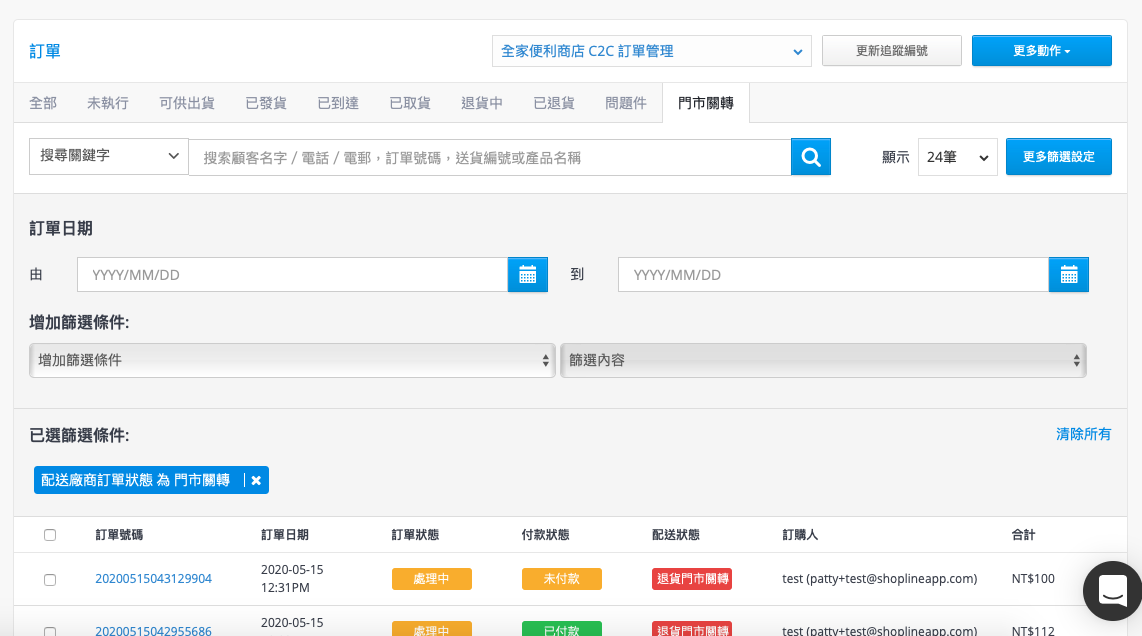Click the 未付款 payment status badge
This screenshot has width=1142, height=636.
point(562,579)
